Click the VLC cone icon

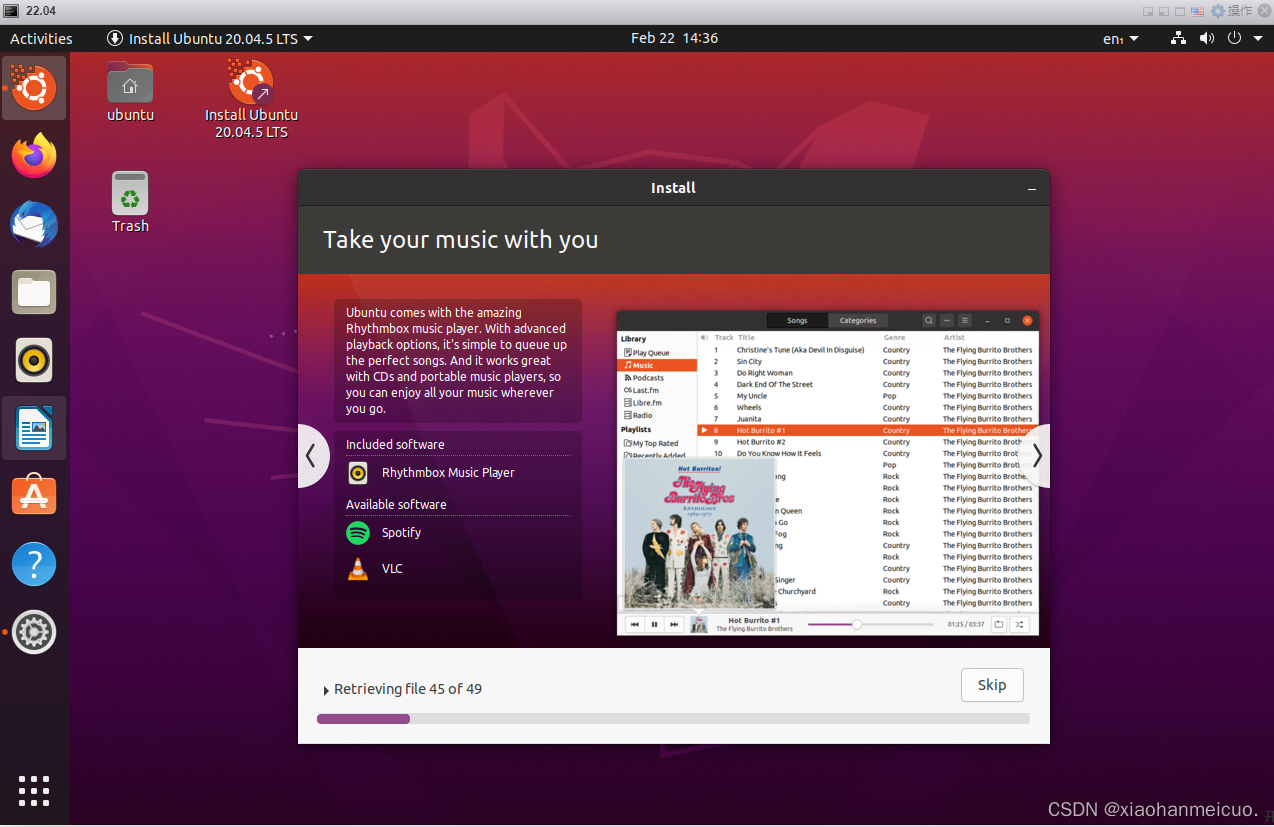coord(358,569)
